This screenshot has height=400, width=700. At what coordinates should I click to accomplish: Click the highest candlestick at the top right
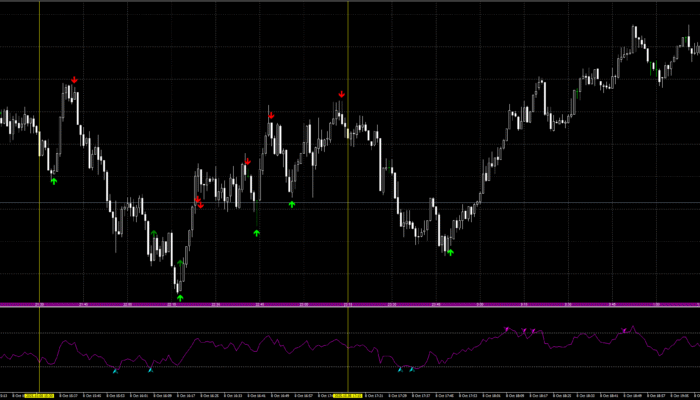coord(634,35)
